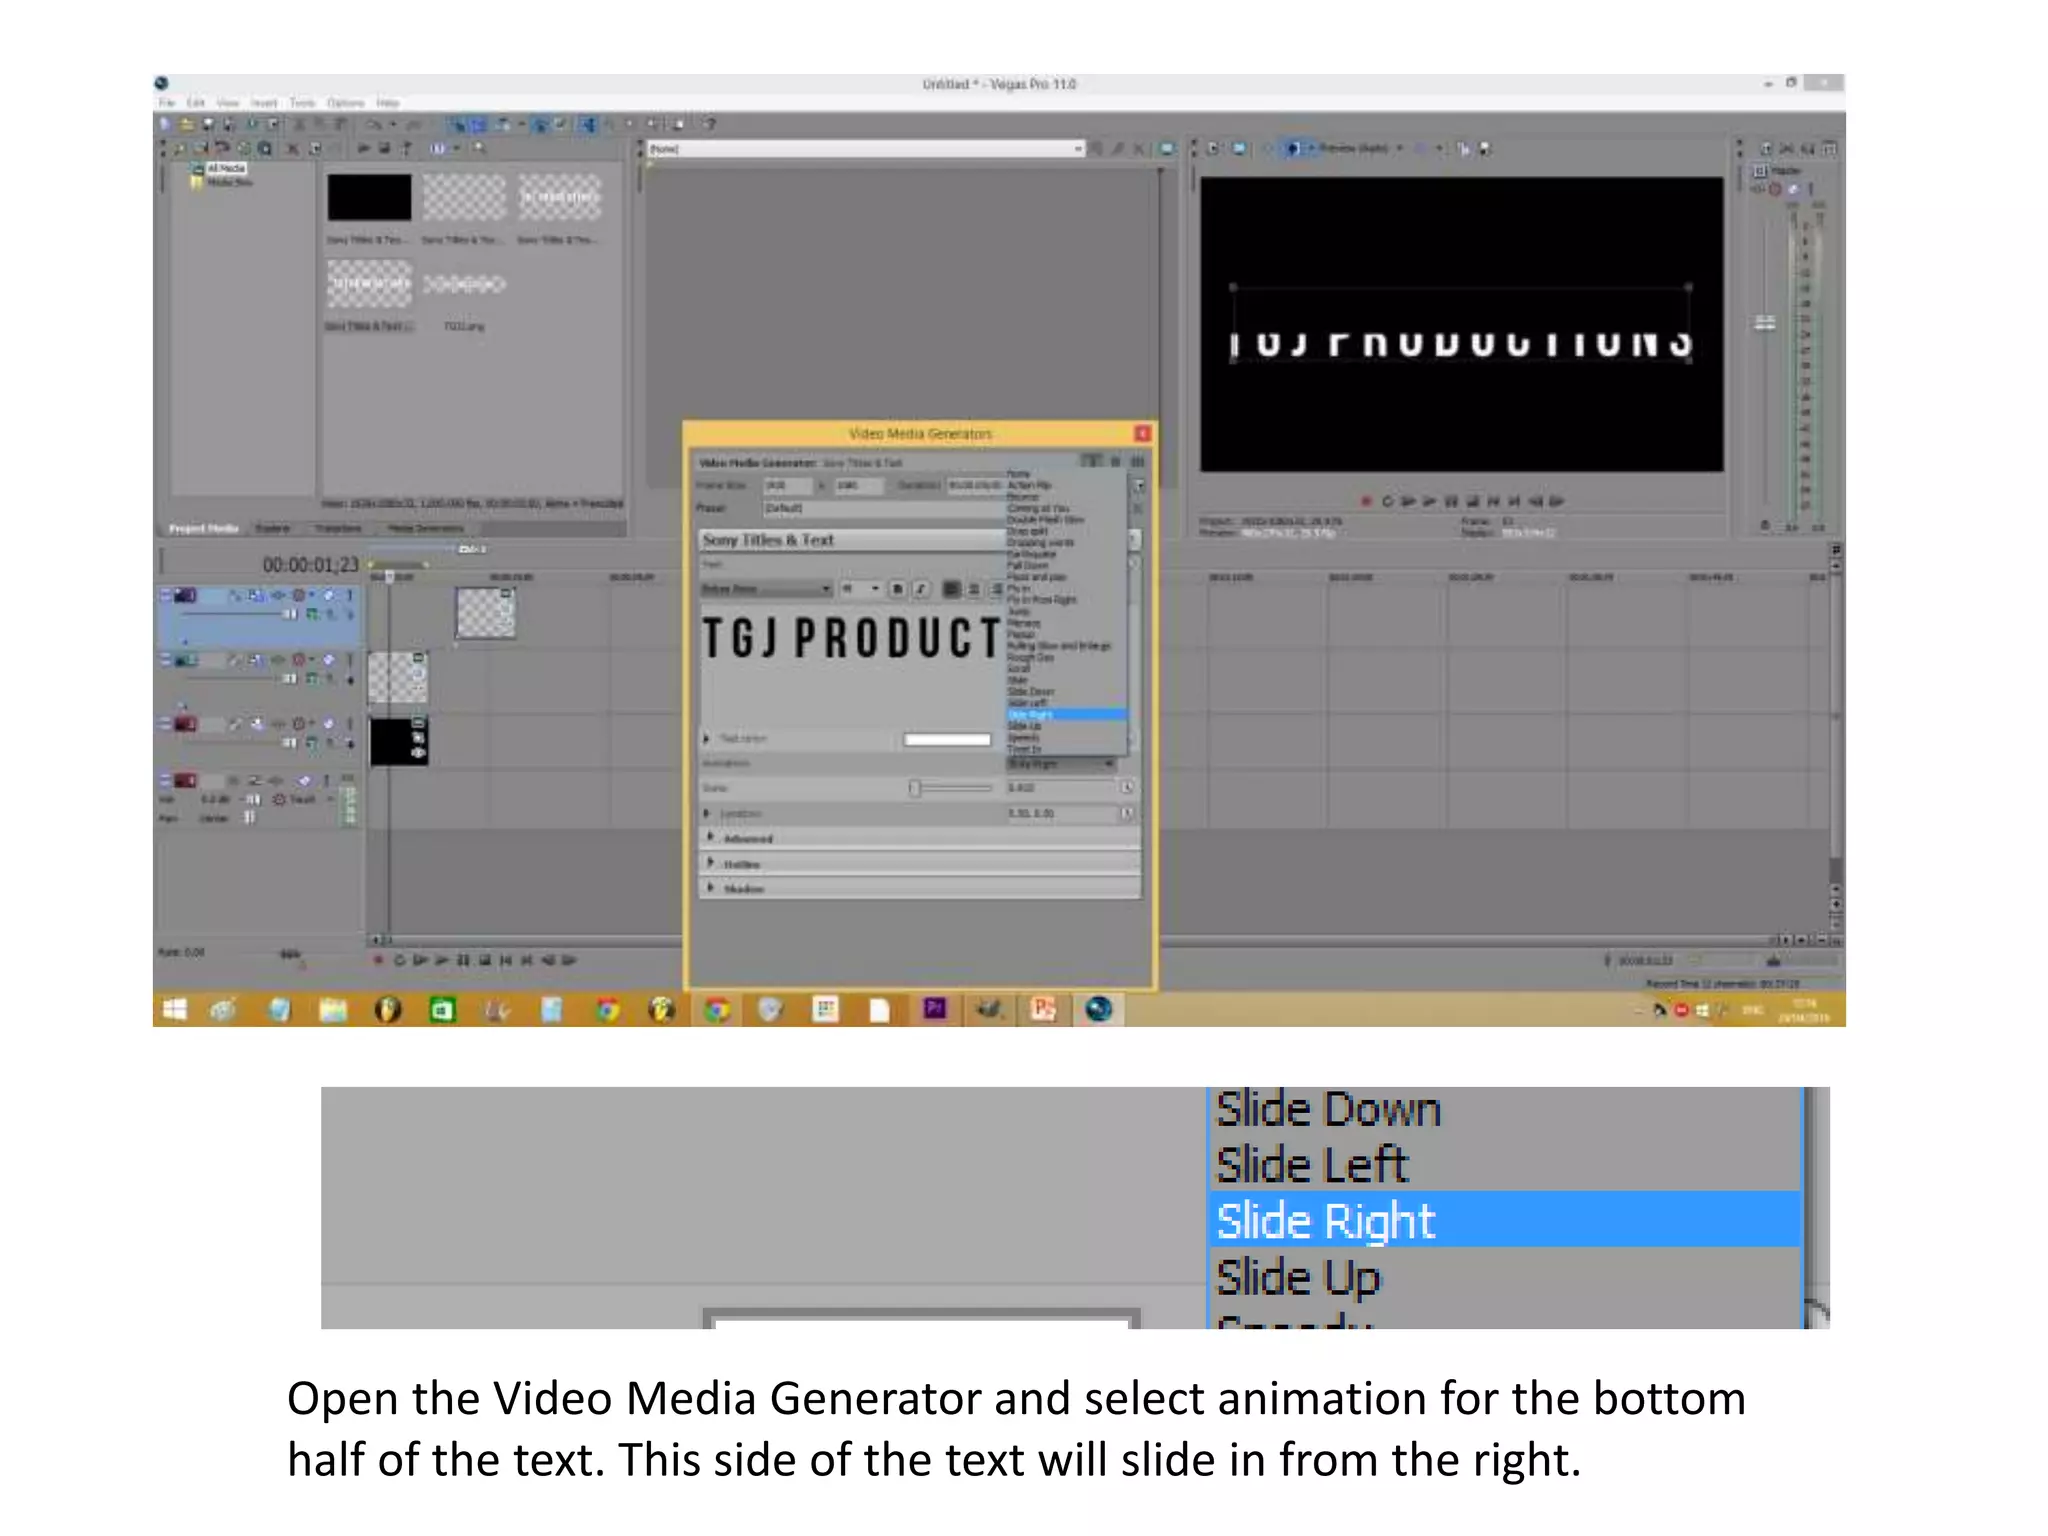
Task: Switch to the Project Media tab
Action: [204, 528]
